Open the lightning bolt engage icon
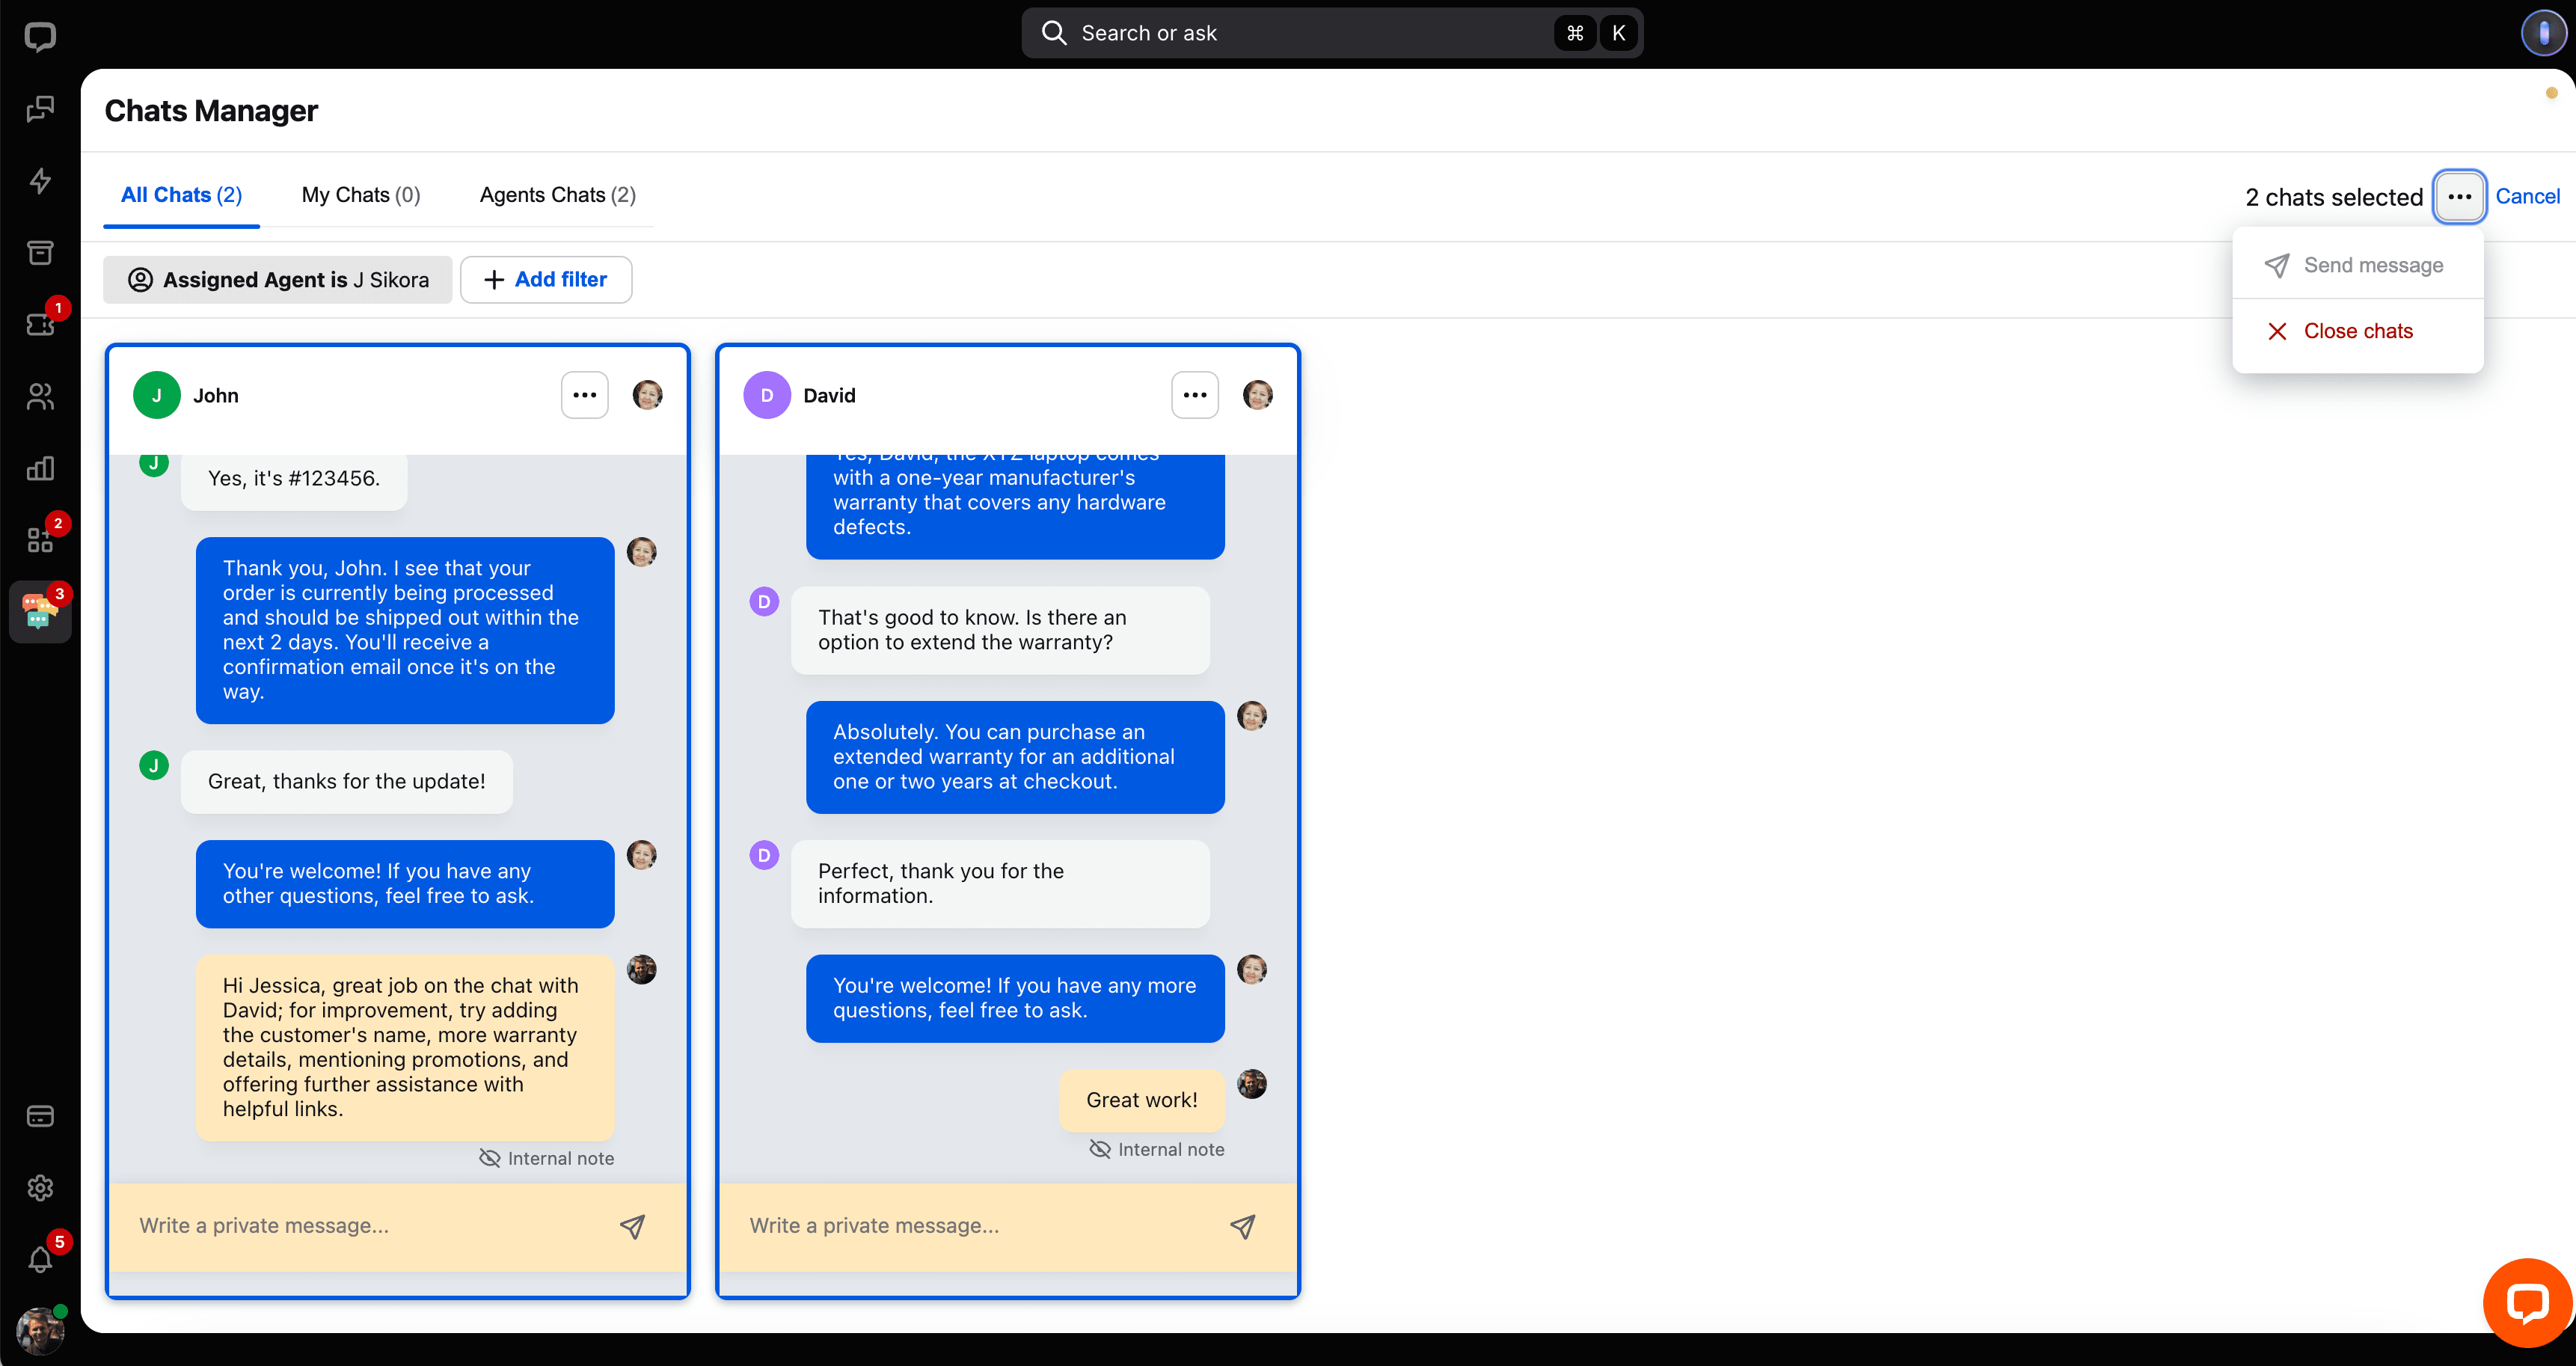 click(40, 181)
